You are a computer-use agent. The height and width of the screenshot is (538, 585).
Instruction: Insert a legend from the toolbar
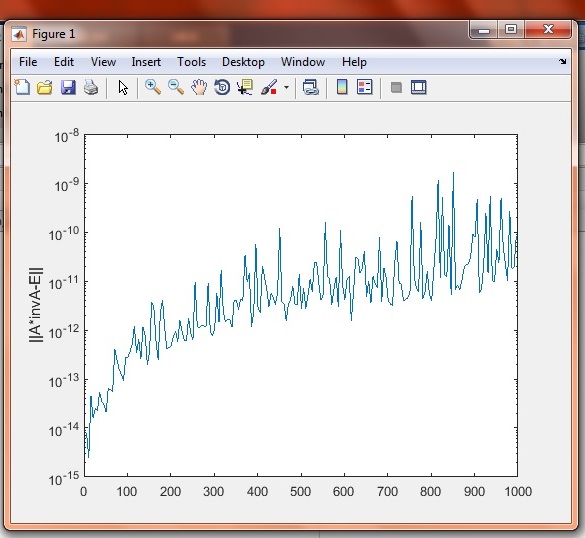click(365, 87)
